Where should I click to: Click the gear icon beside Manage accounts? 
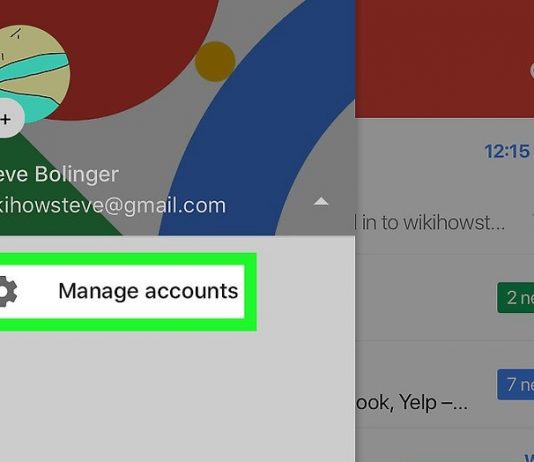coord(6,291)
